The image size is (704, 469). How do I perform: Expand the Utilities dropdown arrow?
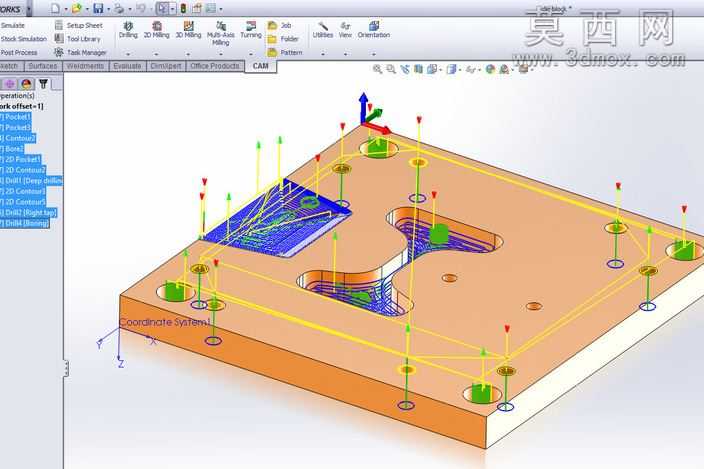(x=323, y=54)
